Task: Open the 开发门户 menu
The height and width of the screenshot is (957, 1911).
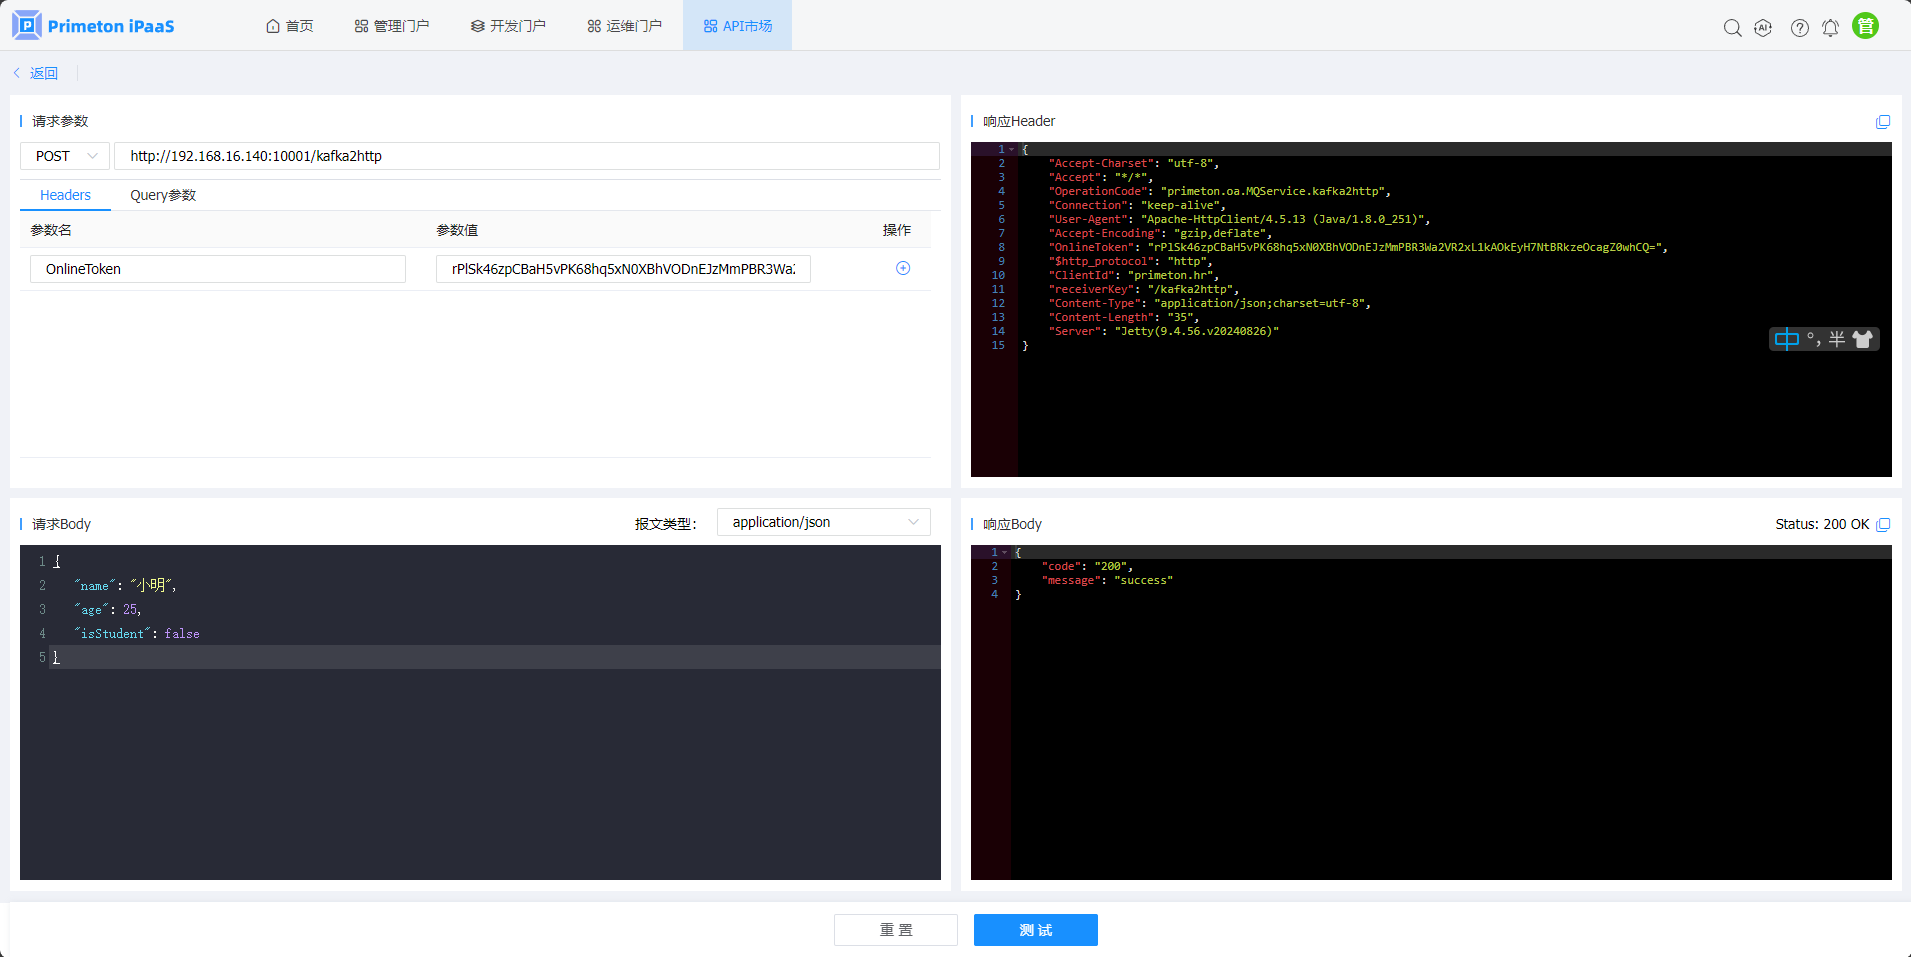Action: (x=508, y=26)
